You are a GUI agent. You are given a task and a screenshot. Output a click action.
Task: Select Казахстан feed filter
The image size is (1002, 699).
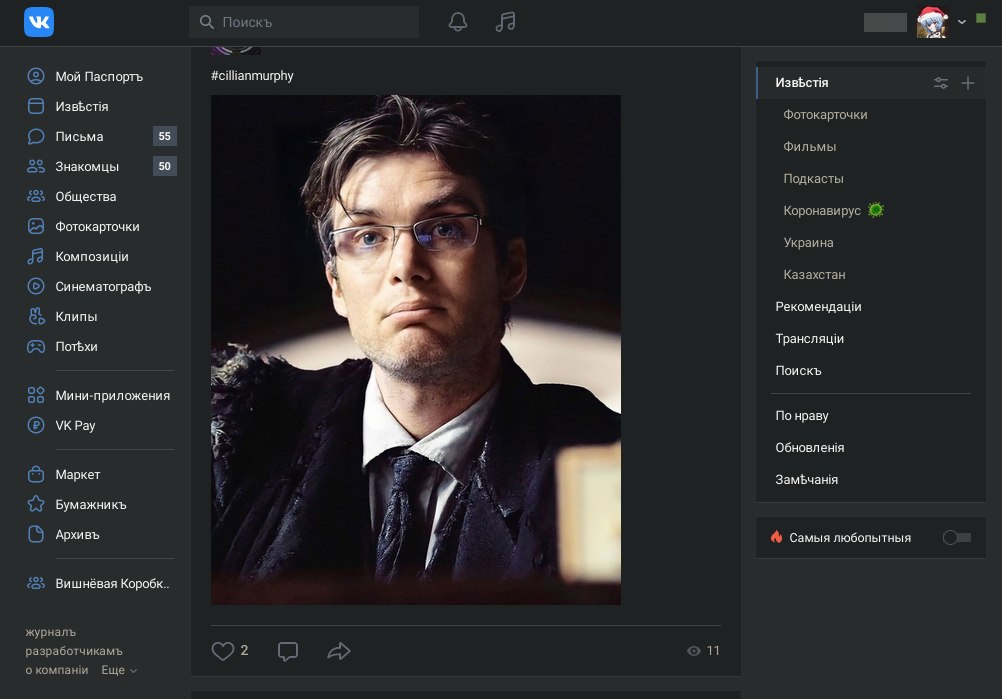(814, 275)
